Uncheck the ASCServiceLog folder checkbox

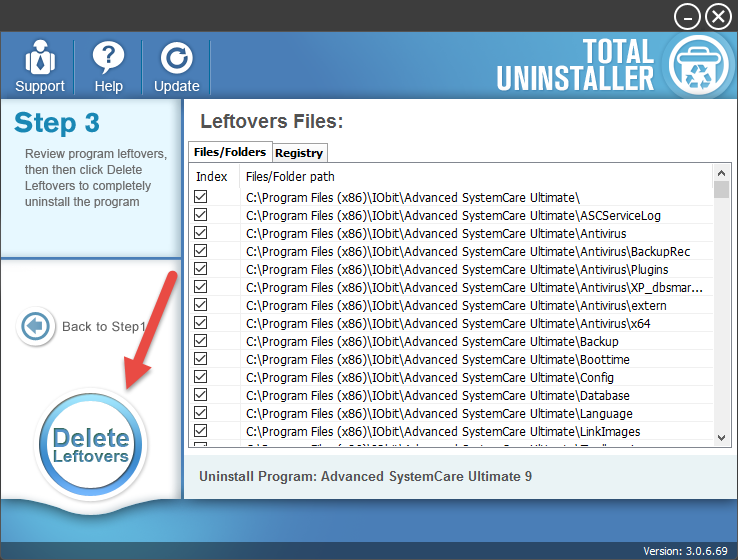pyautogui.click(x=201, y=215)
